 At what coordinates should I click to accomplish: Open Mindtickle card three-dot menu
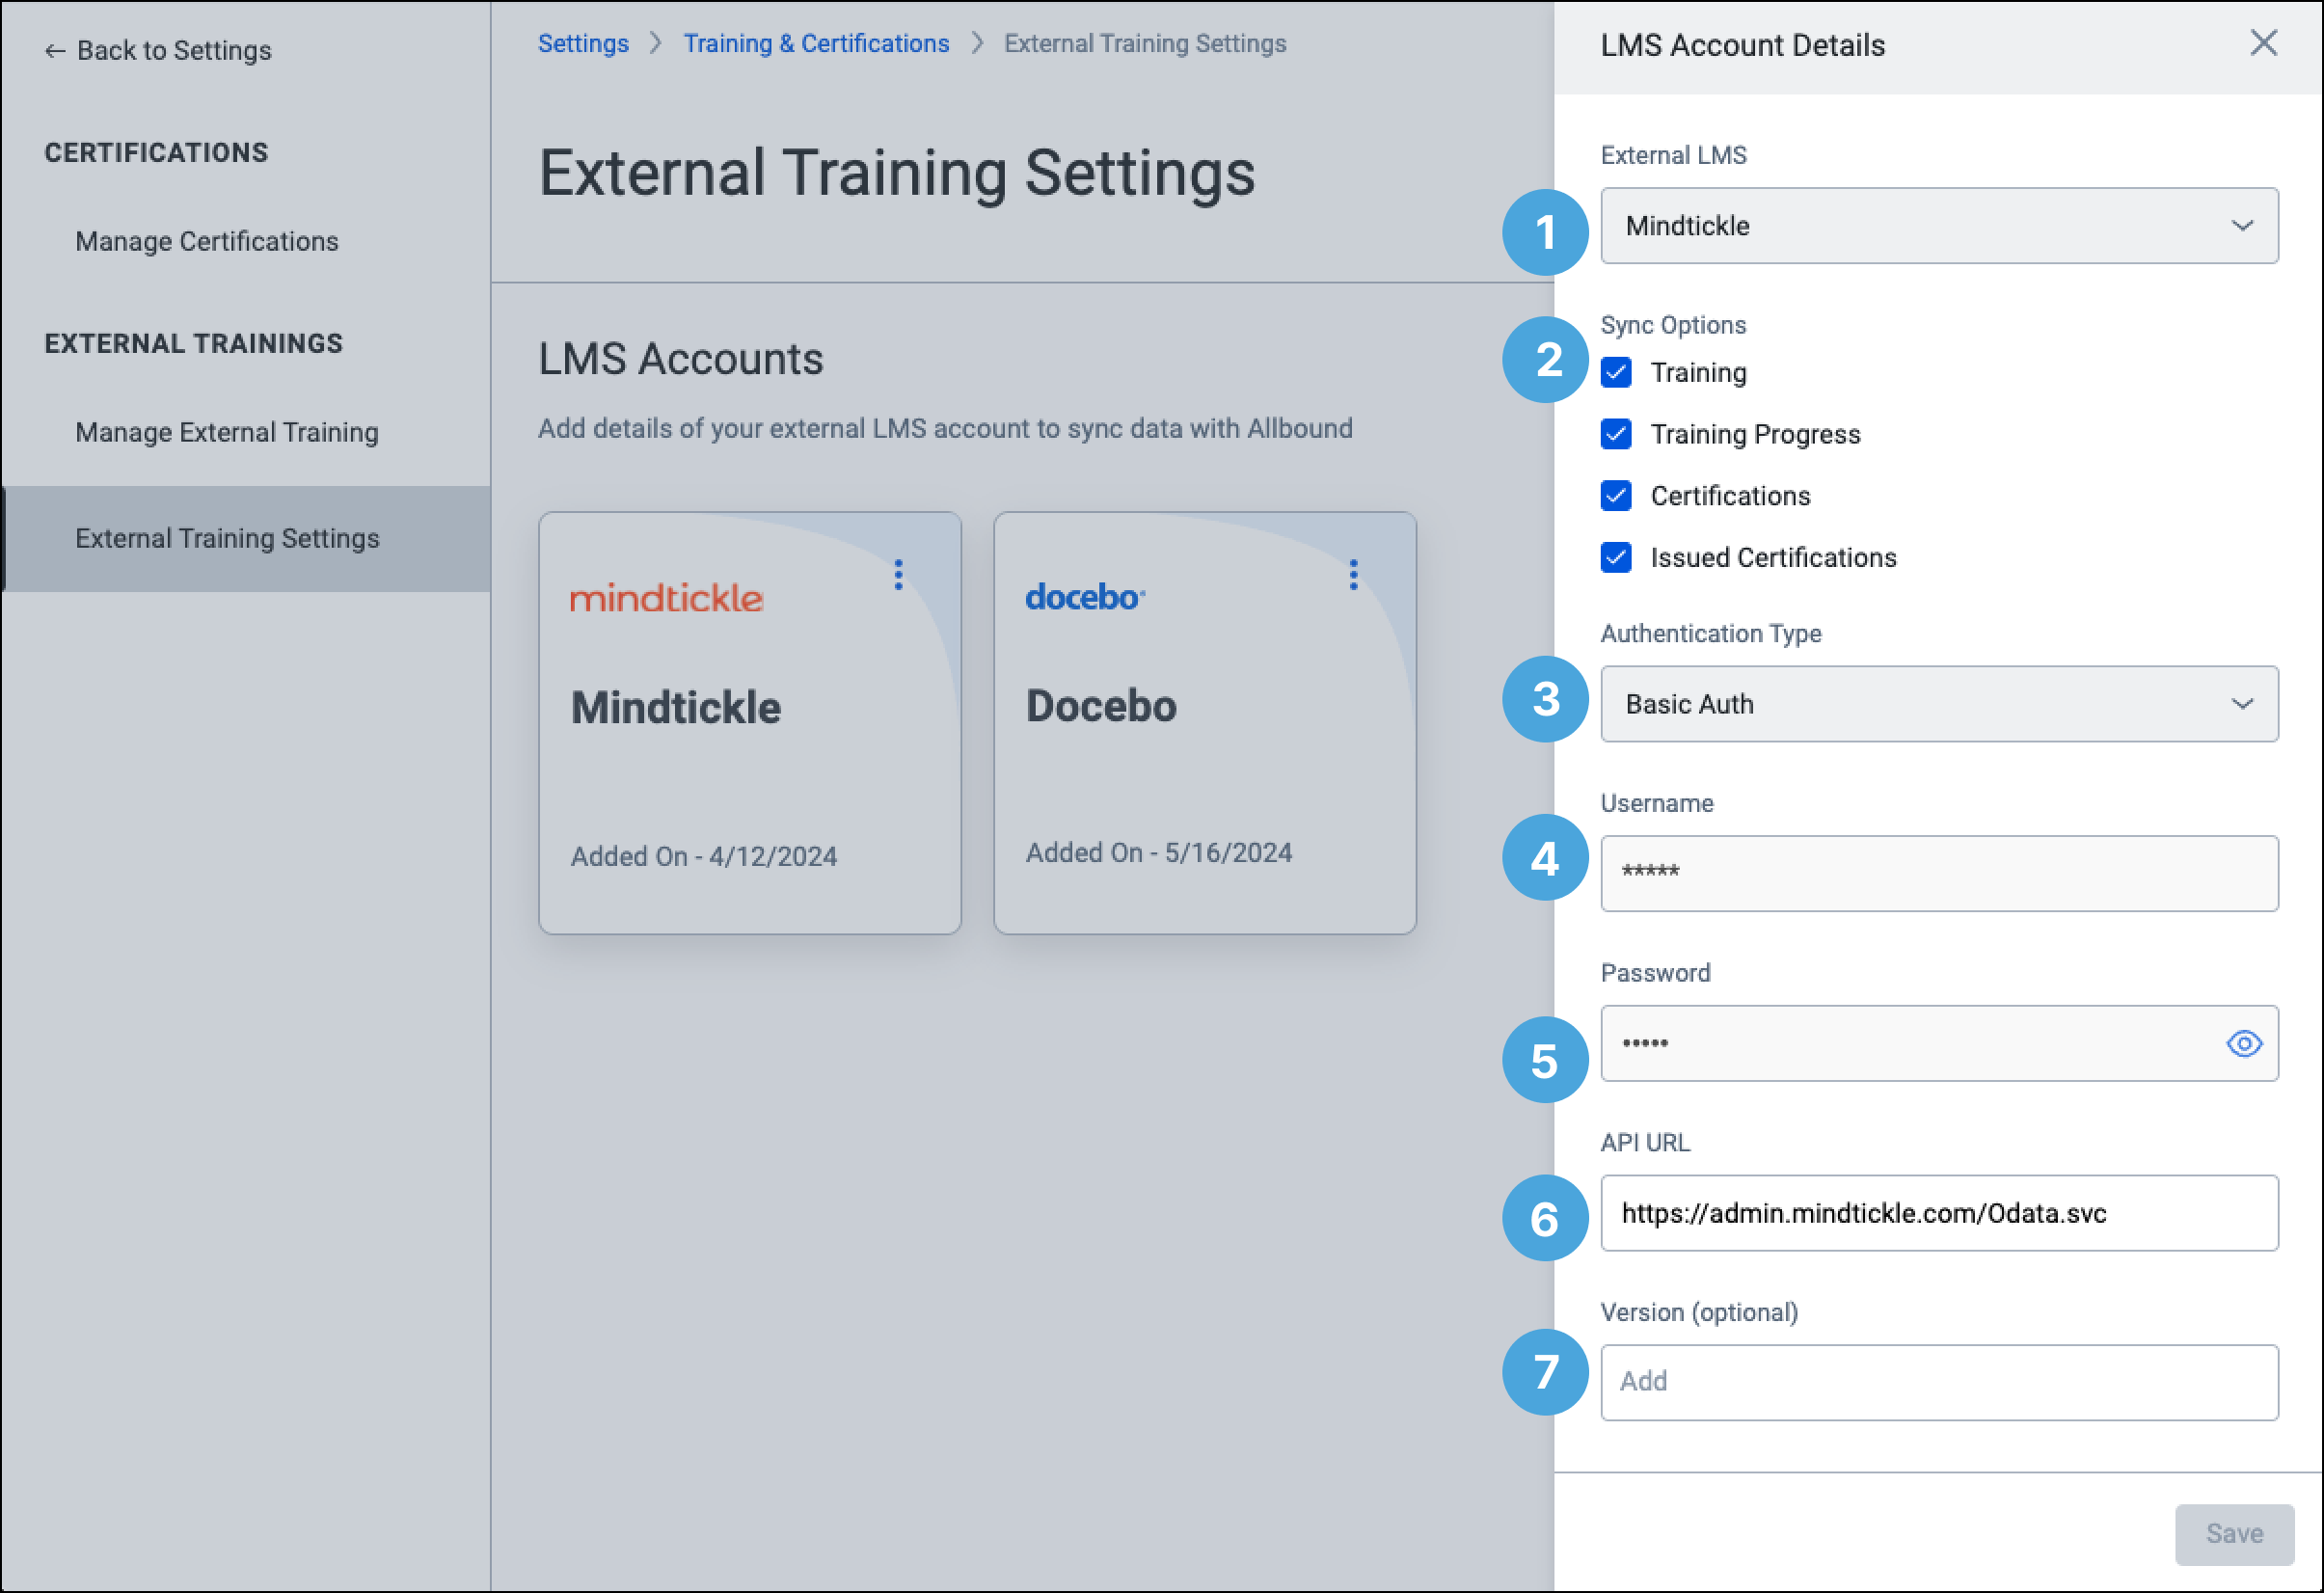898,575
